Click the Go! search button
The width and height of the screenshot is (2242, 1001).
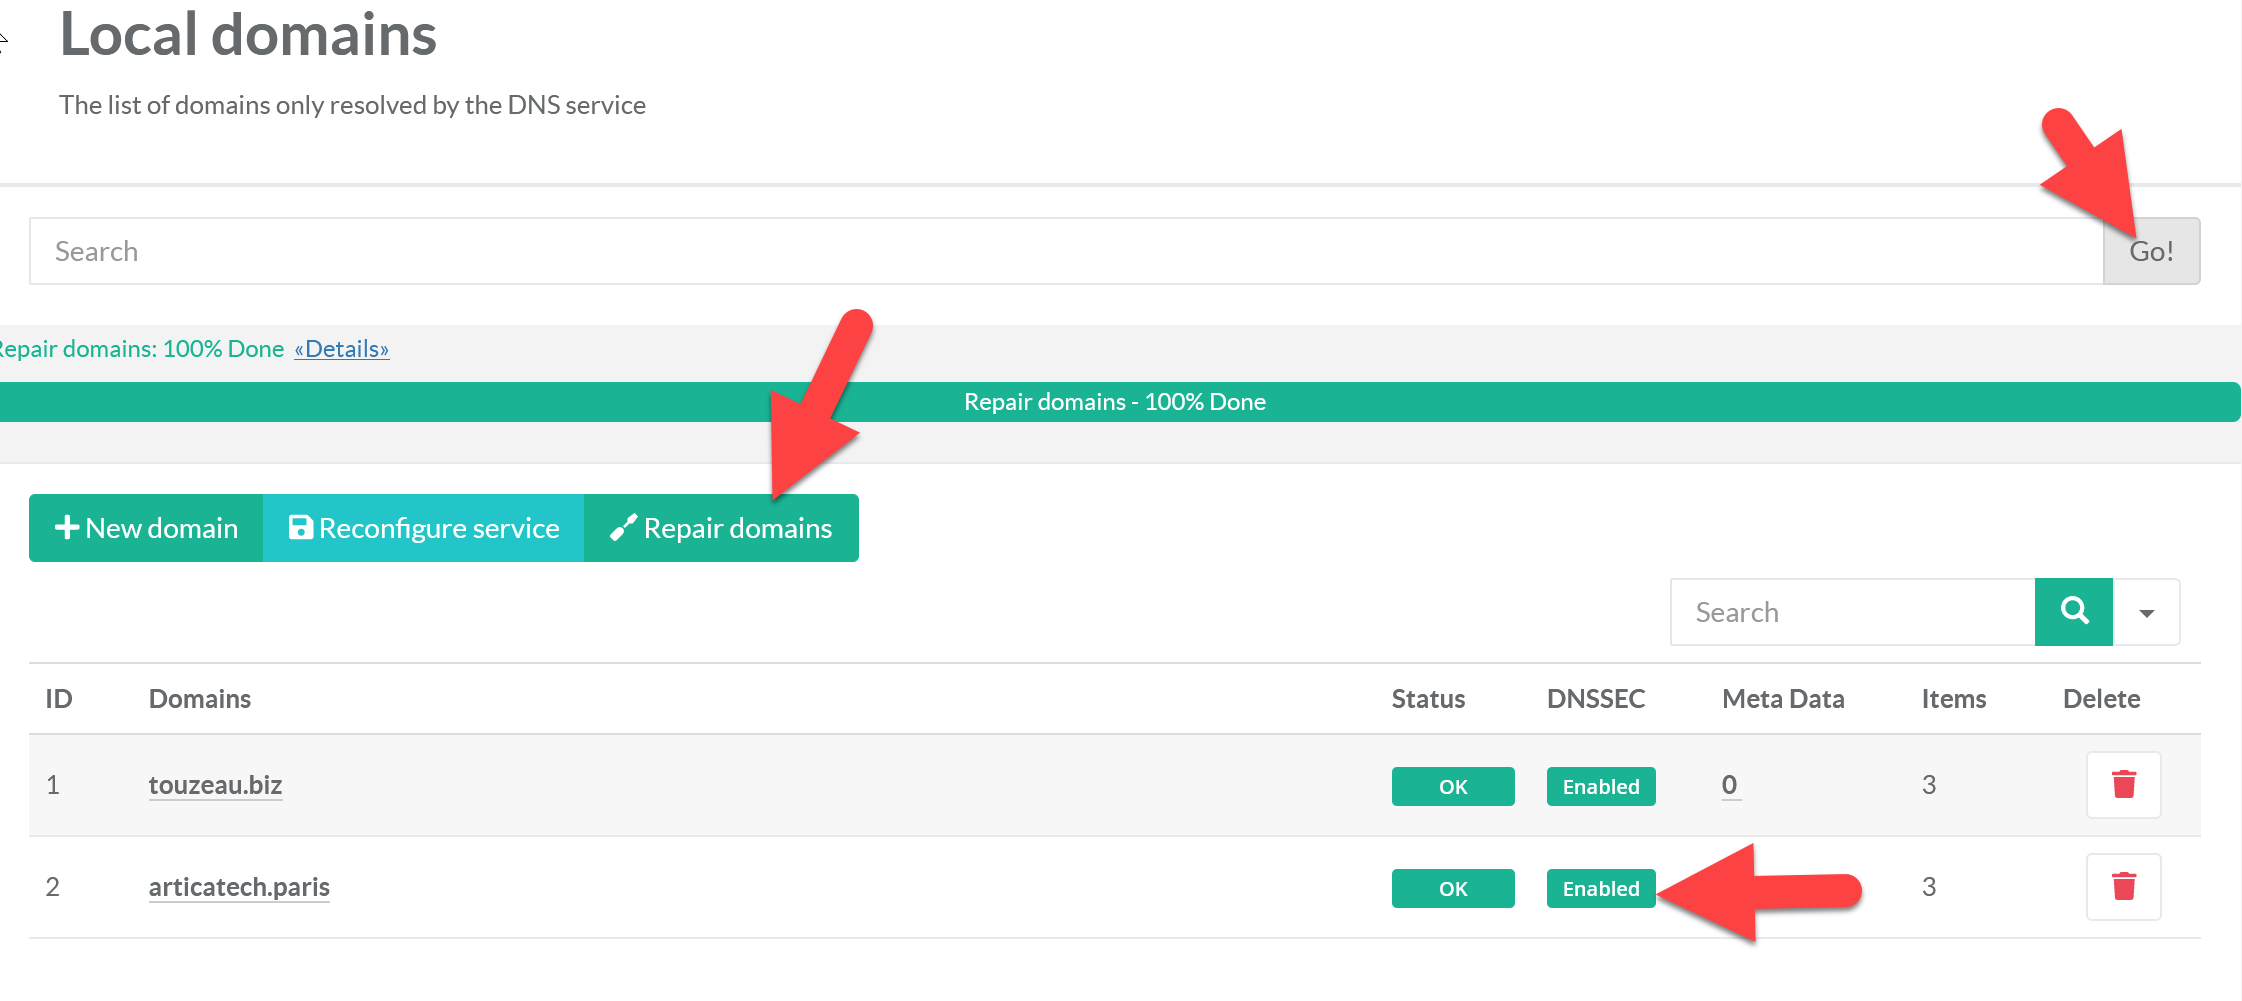[x=2151, y=251]
